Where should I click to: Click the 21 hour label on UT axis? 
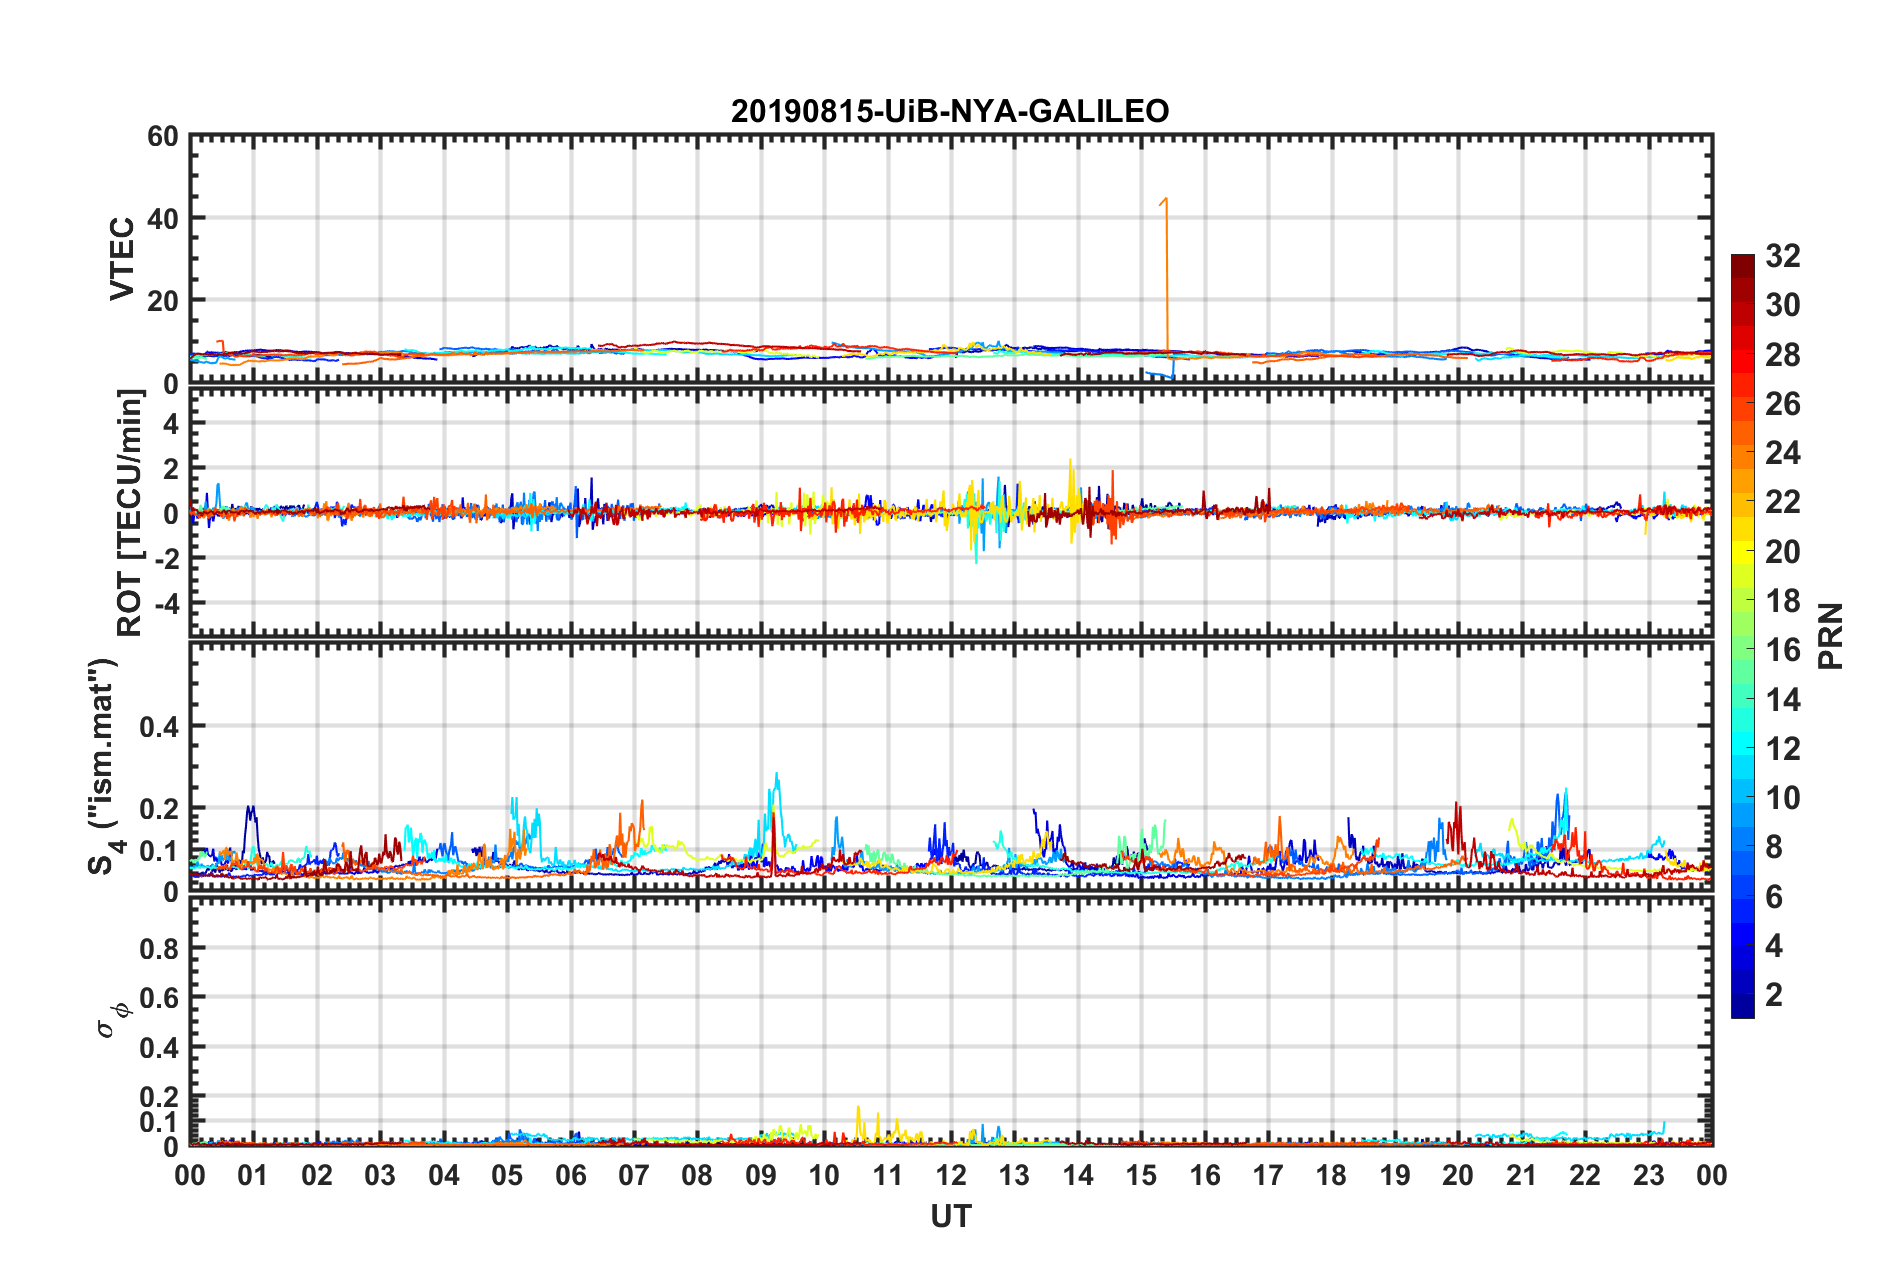1521,1175
